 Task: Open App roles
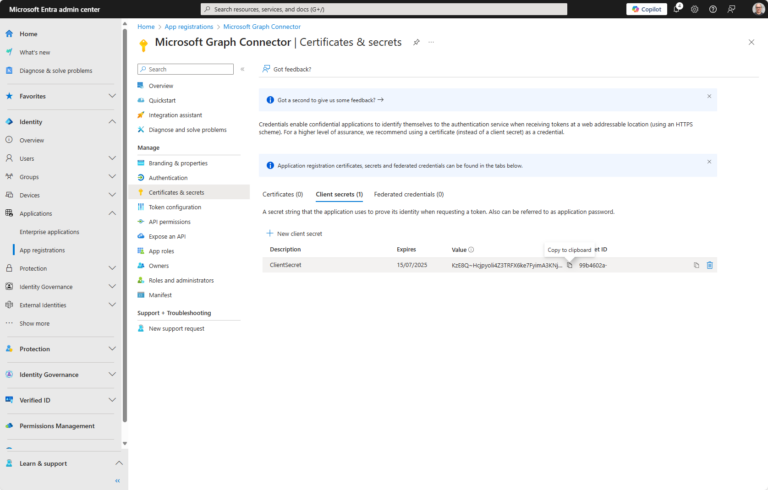(x=161, y=251)
